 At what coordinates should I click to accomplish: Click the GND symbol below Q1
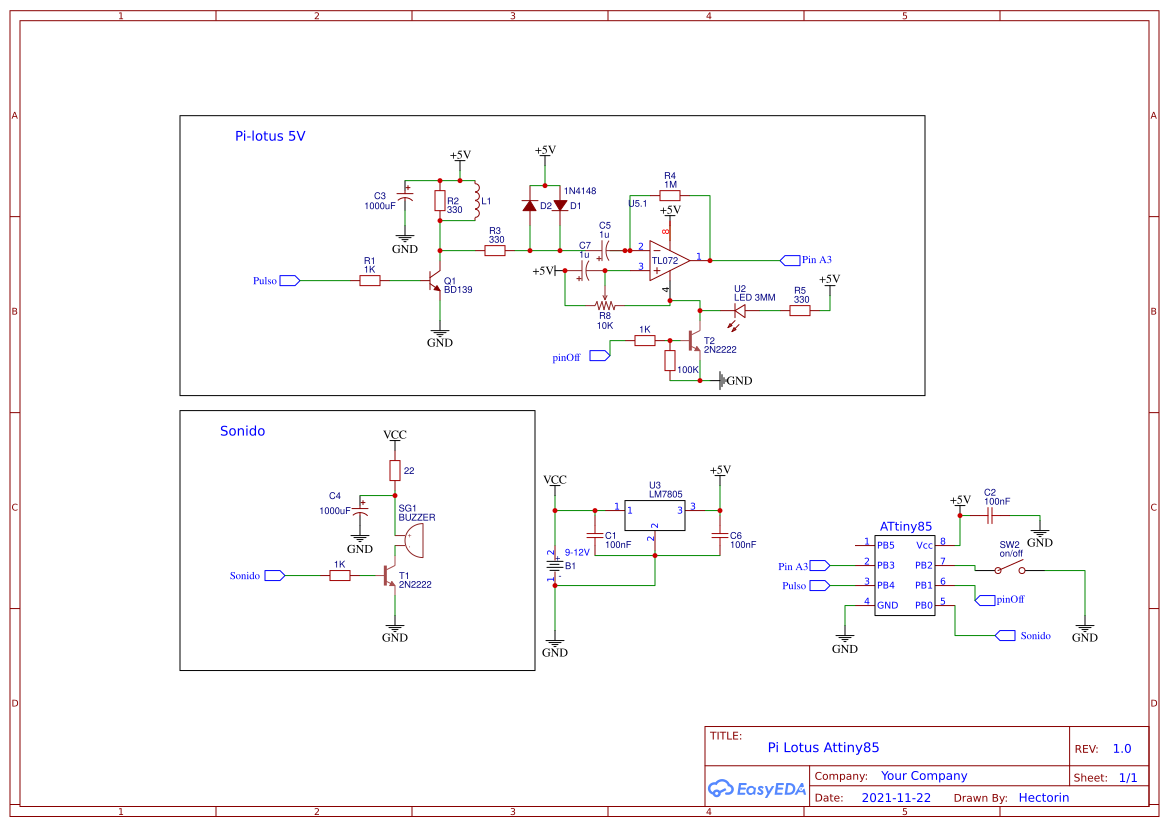pos(438,334)
